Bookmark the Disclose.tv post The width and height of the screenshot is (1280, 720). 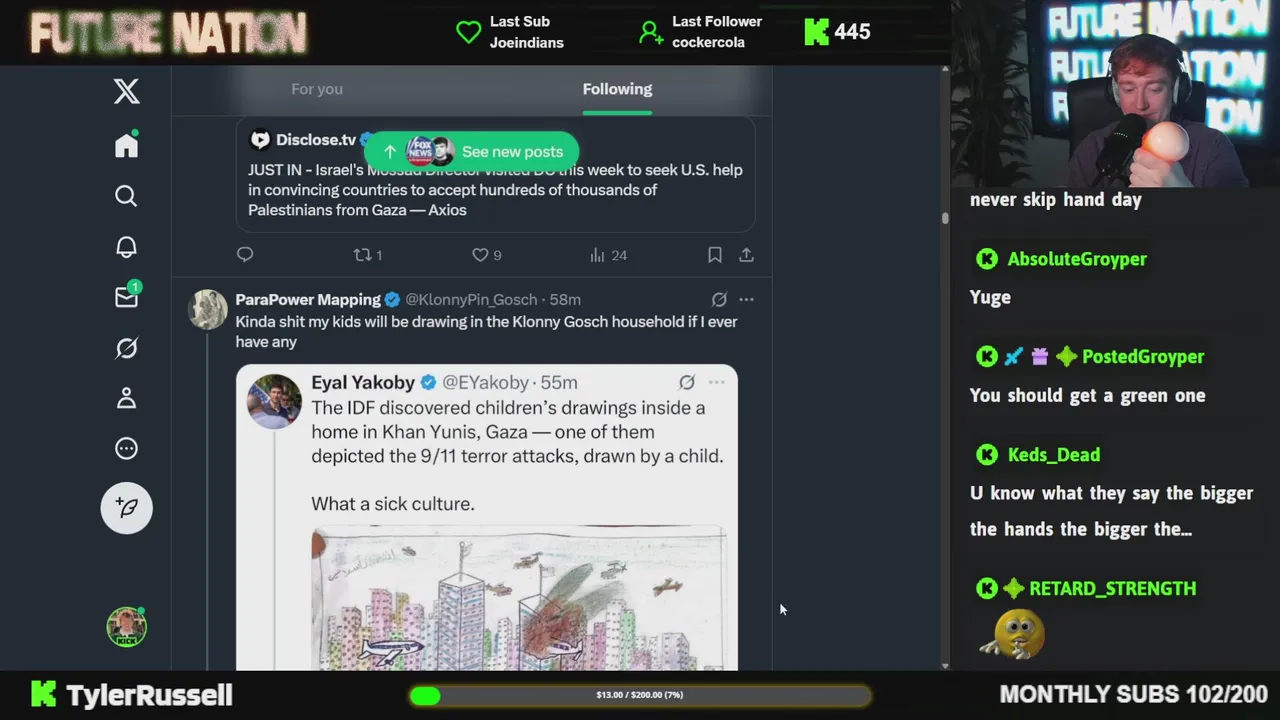point(714,255)
